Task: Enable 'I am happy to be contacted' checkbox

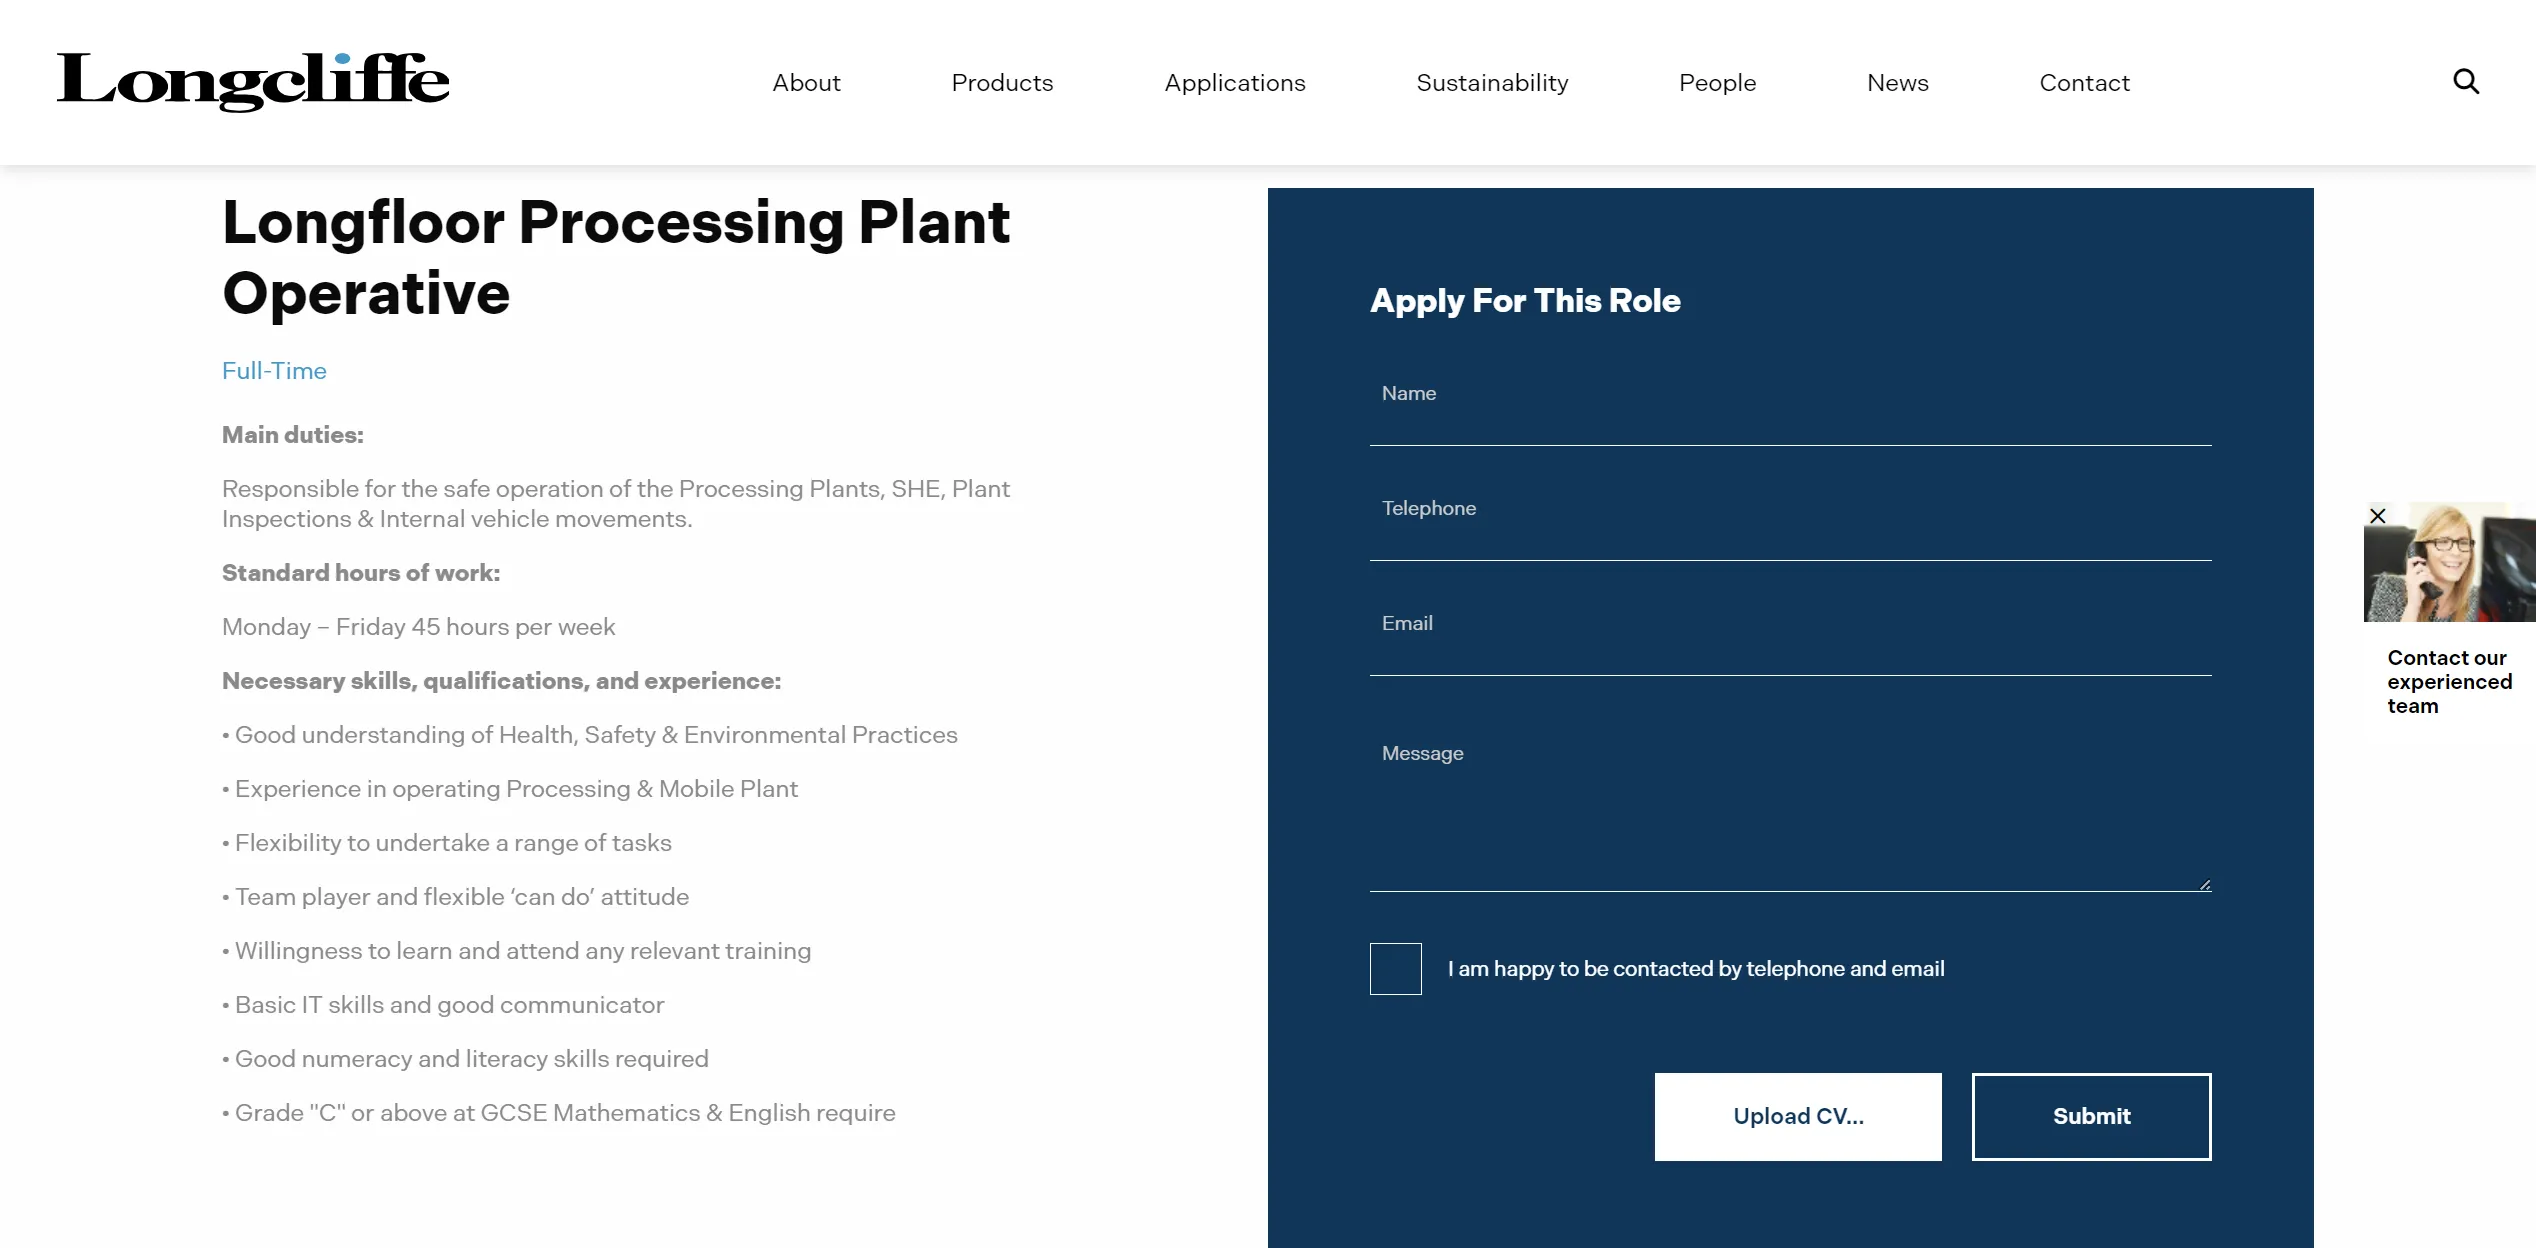Action: tap(1395, 968)
